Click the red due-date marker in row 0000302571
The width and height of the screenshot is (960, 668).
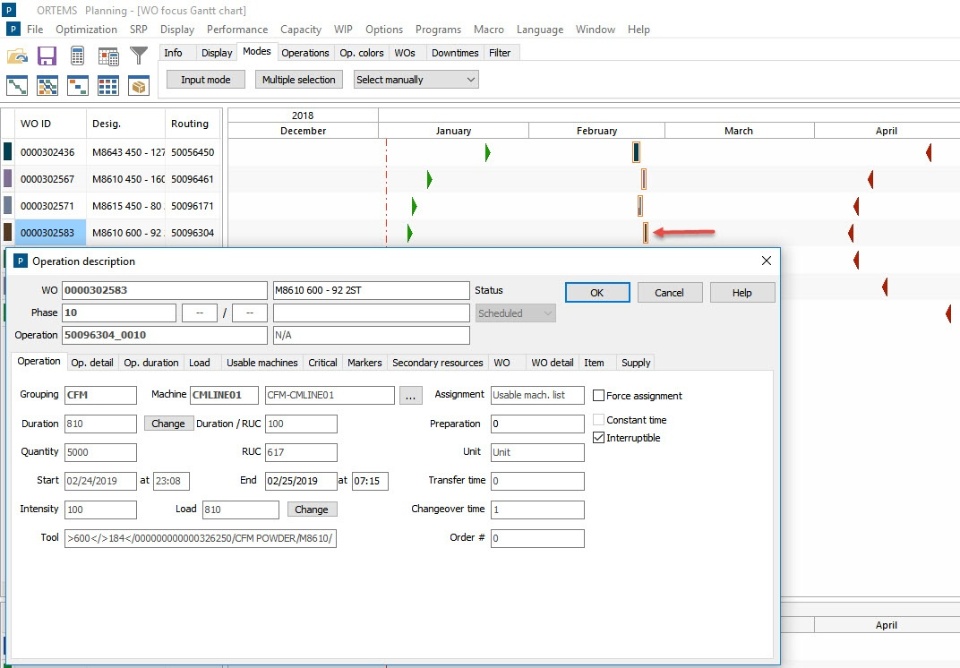tap(856, 206)
